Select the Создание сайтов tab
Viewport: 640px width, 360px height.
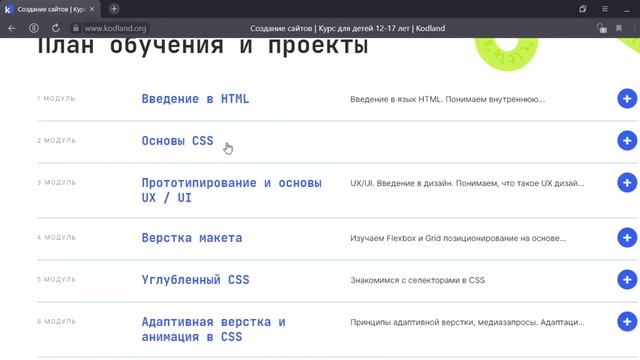pyautogui.click(x=50, y=9)
